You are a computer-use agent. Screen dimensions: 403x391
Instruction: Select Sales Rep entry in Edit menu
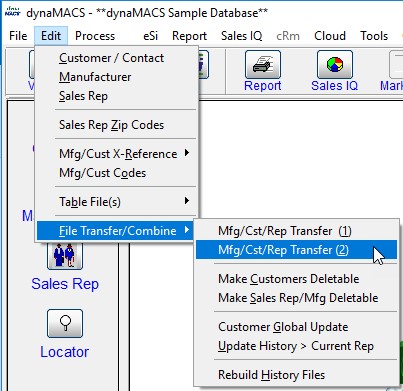coord(117,96)
